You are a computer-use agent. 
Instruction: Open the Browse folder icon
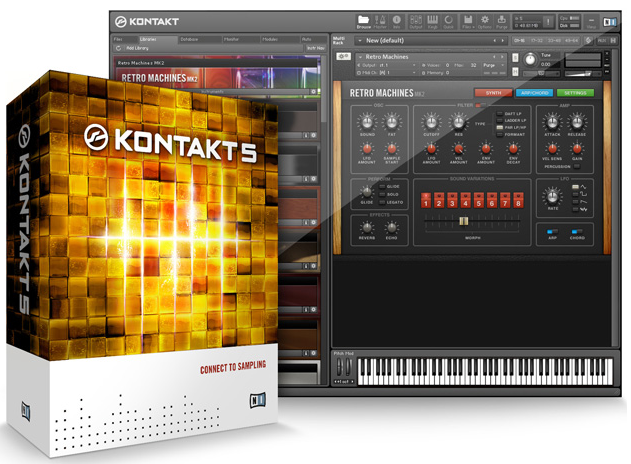point(363,20)
